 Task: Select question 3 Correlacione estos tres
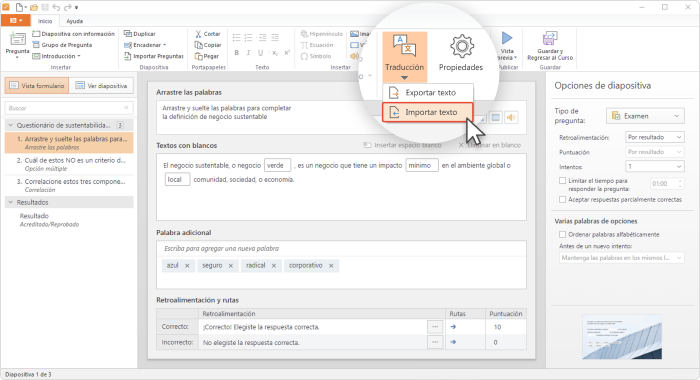69,185
